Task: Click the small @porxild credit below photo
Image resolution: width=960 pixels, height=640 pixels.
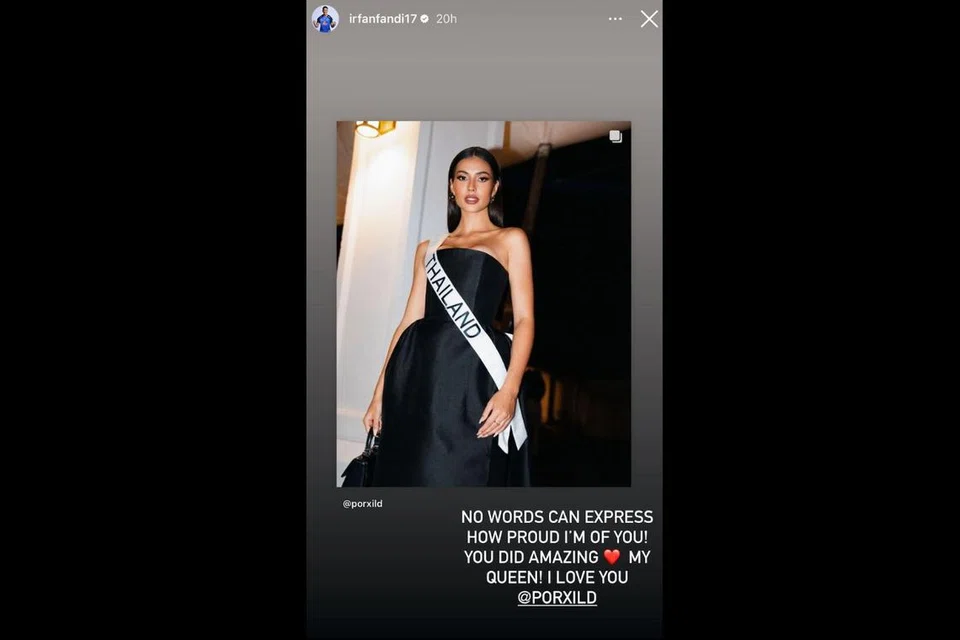Action: (x=362, y=503)
